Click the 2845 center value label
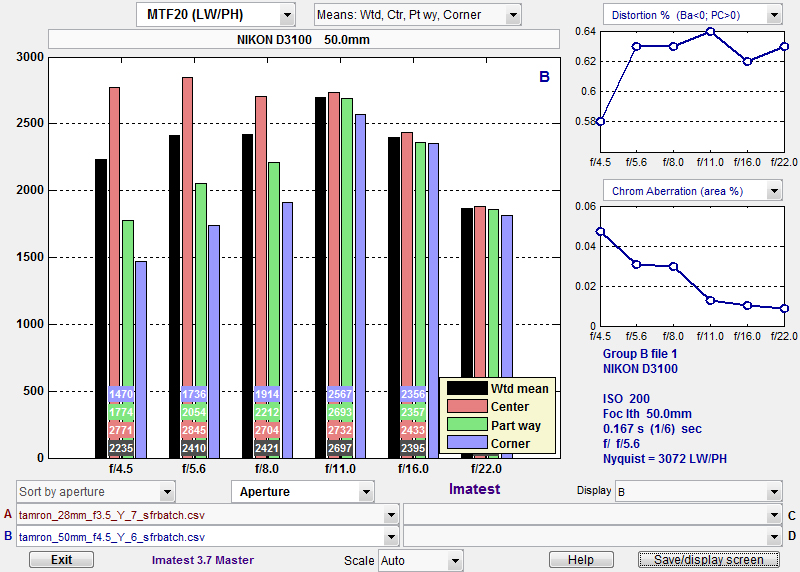The width and height of the screenshot is (800, 572). pyautogui.click(x=194, y=430)
